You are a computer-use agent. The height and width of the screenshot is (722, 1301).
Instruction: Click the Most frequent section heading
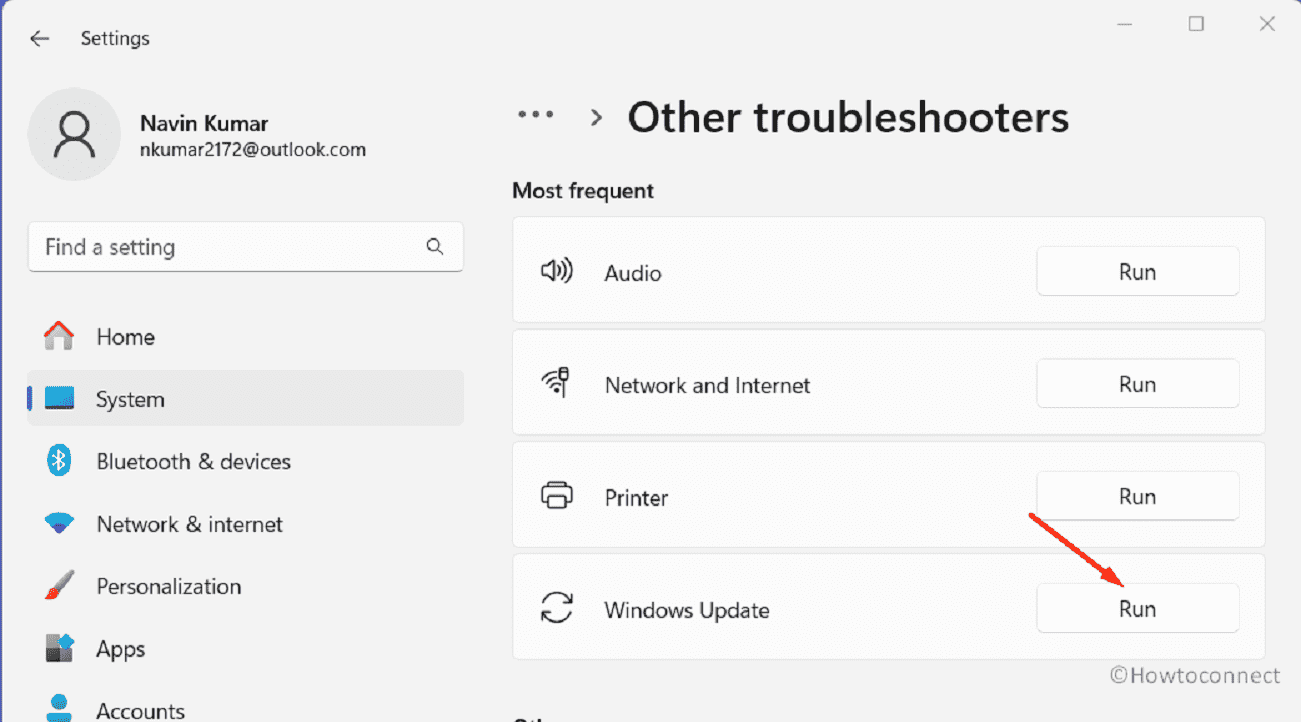583,191
